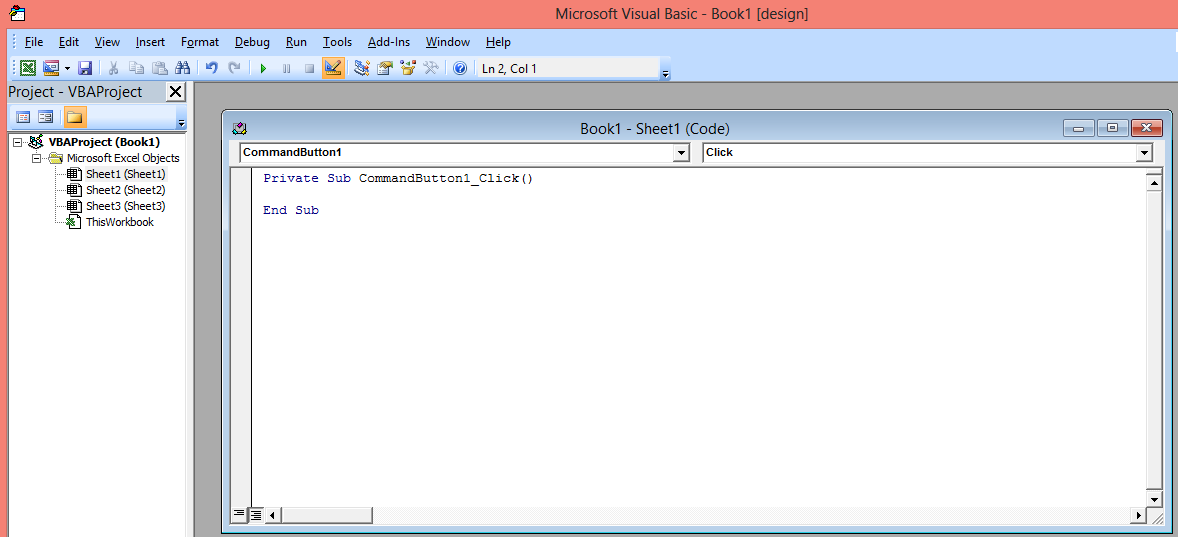Switch to Procedure View button
The image size is (1178, 537).
(239, 514)
